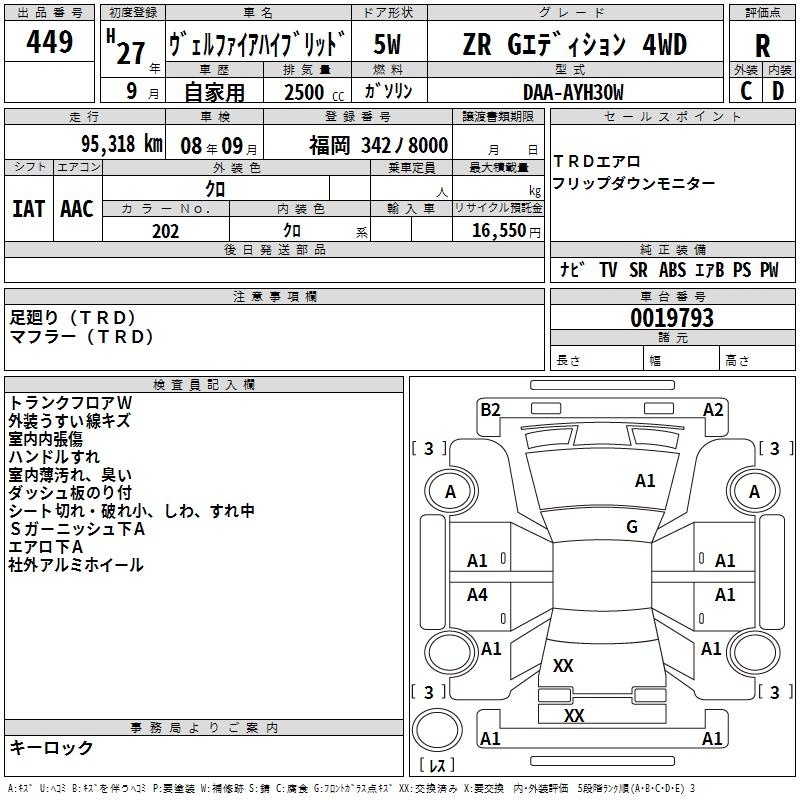
Task: Click the color number 202 field
Action: [x=166, y=231]
